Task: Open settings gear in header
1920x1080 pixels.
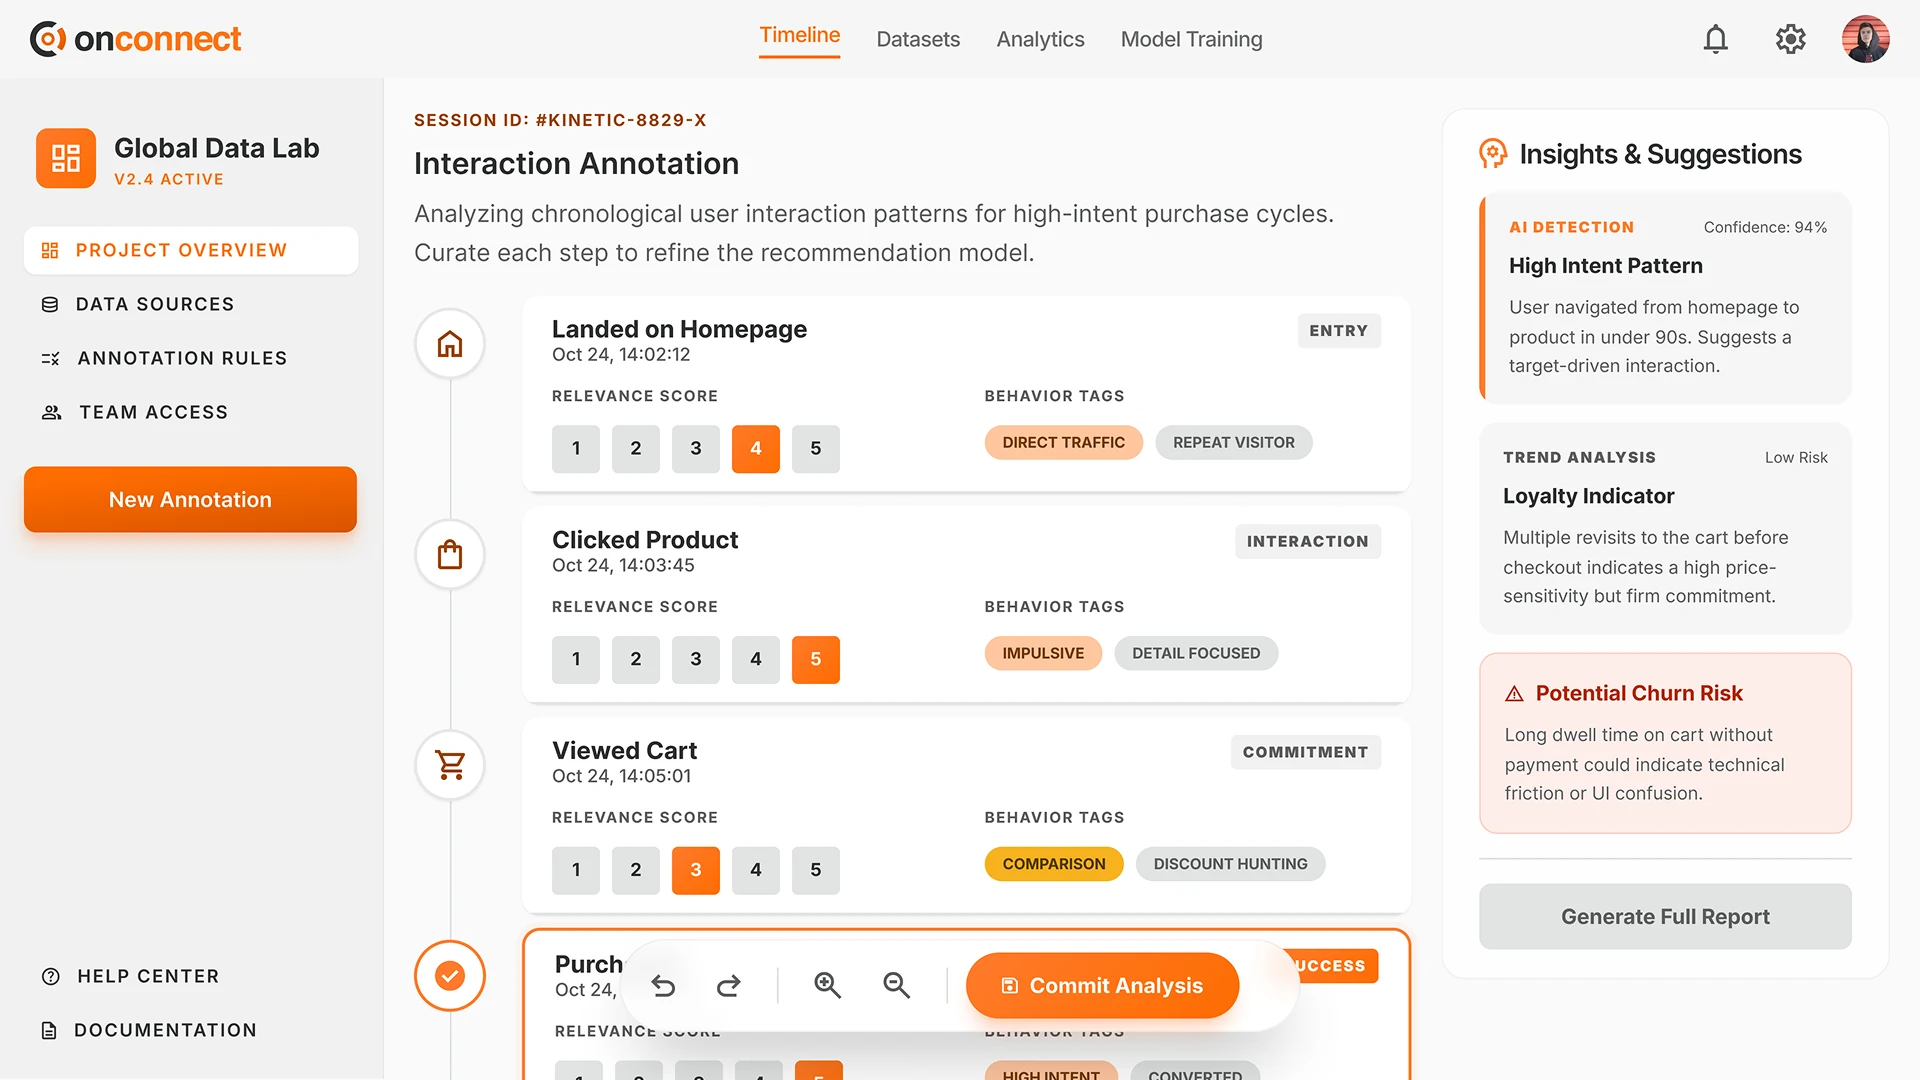Action: (1790, 39)
